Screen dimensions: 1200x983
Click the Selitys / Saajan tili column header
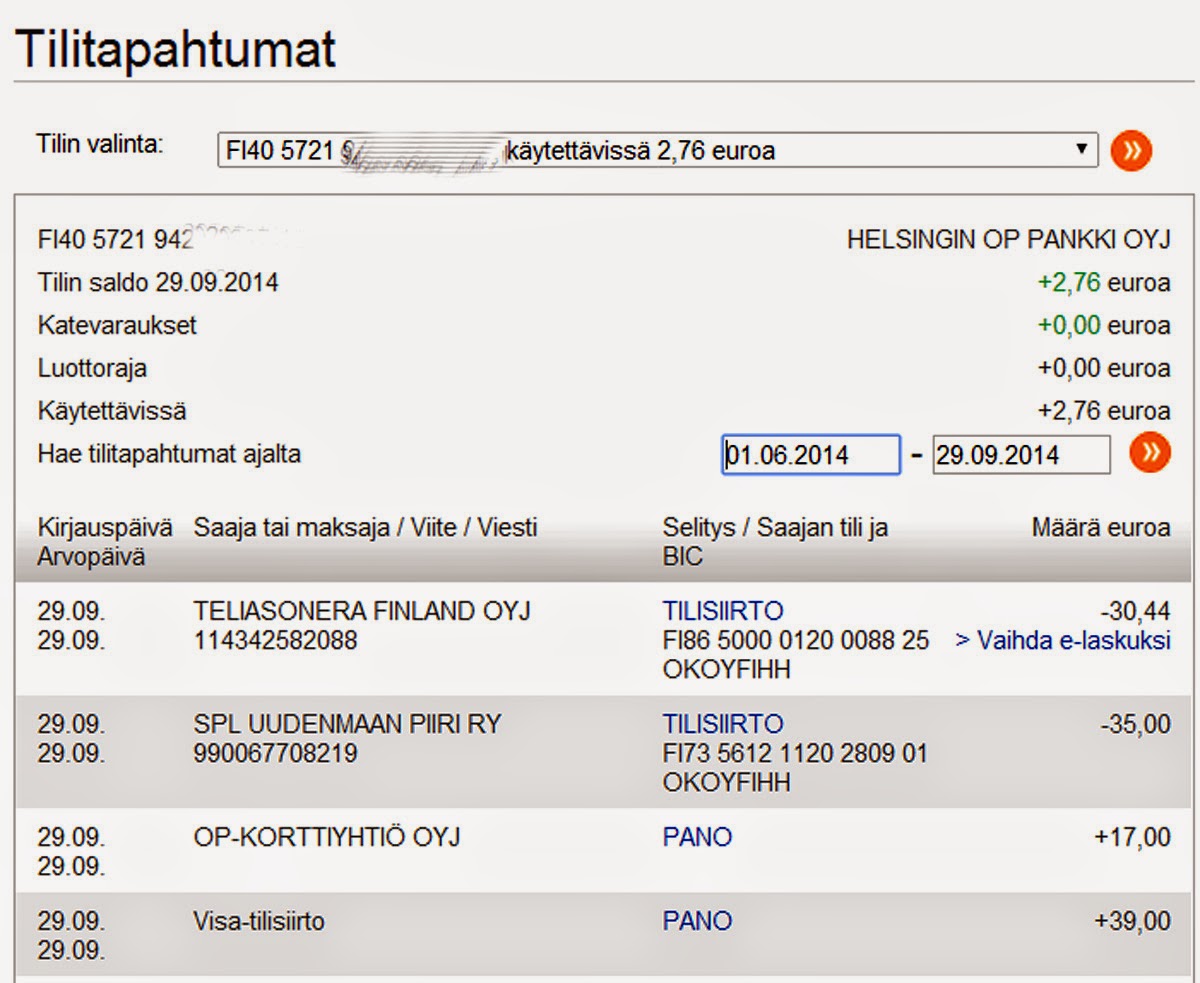point(775,540)
